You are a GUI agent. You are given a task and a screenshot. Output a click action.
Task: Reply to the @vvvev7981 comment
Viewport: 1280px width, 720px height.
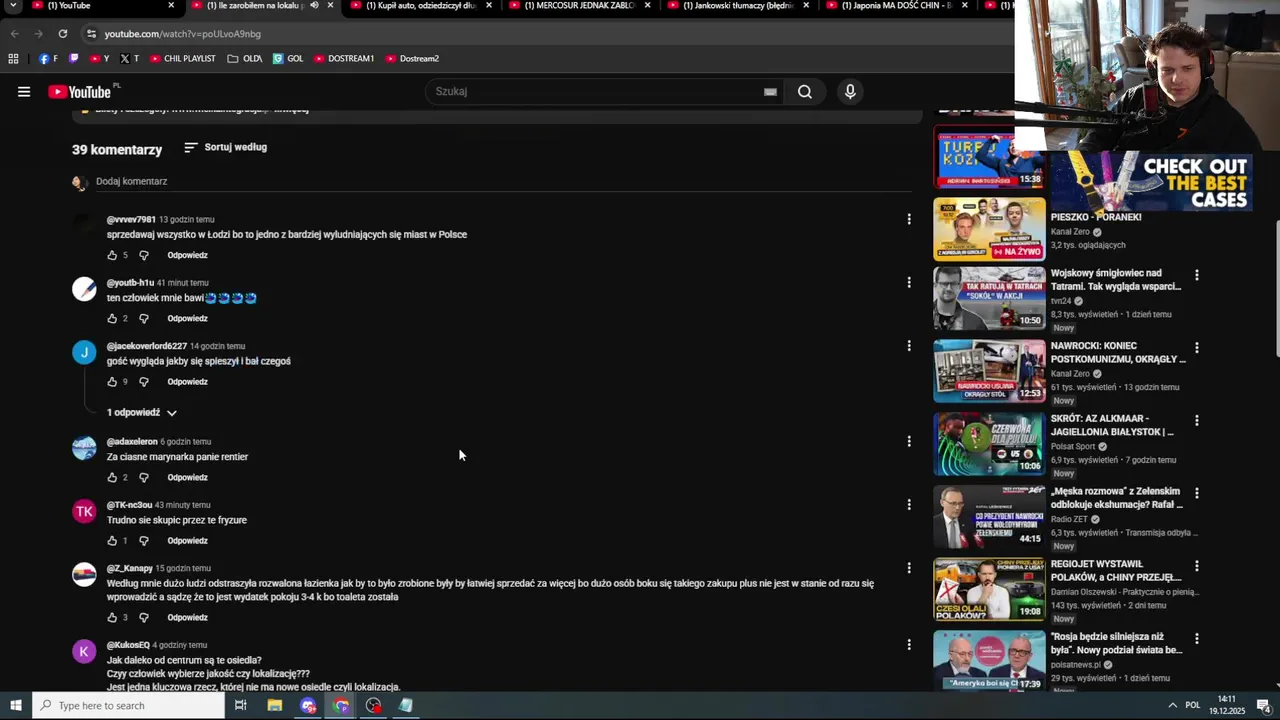coord(187,255)
